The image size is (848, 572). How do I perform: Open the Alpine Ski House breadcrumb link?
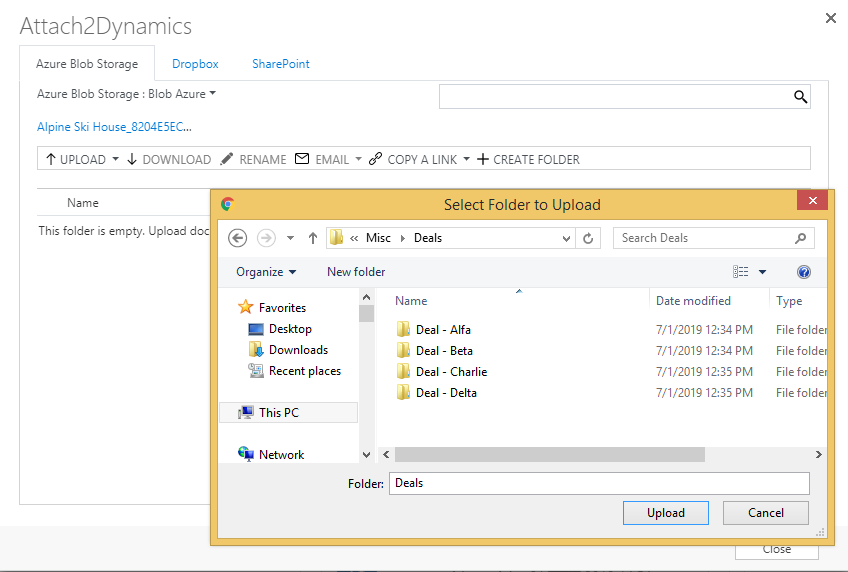tap(114, 127)
